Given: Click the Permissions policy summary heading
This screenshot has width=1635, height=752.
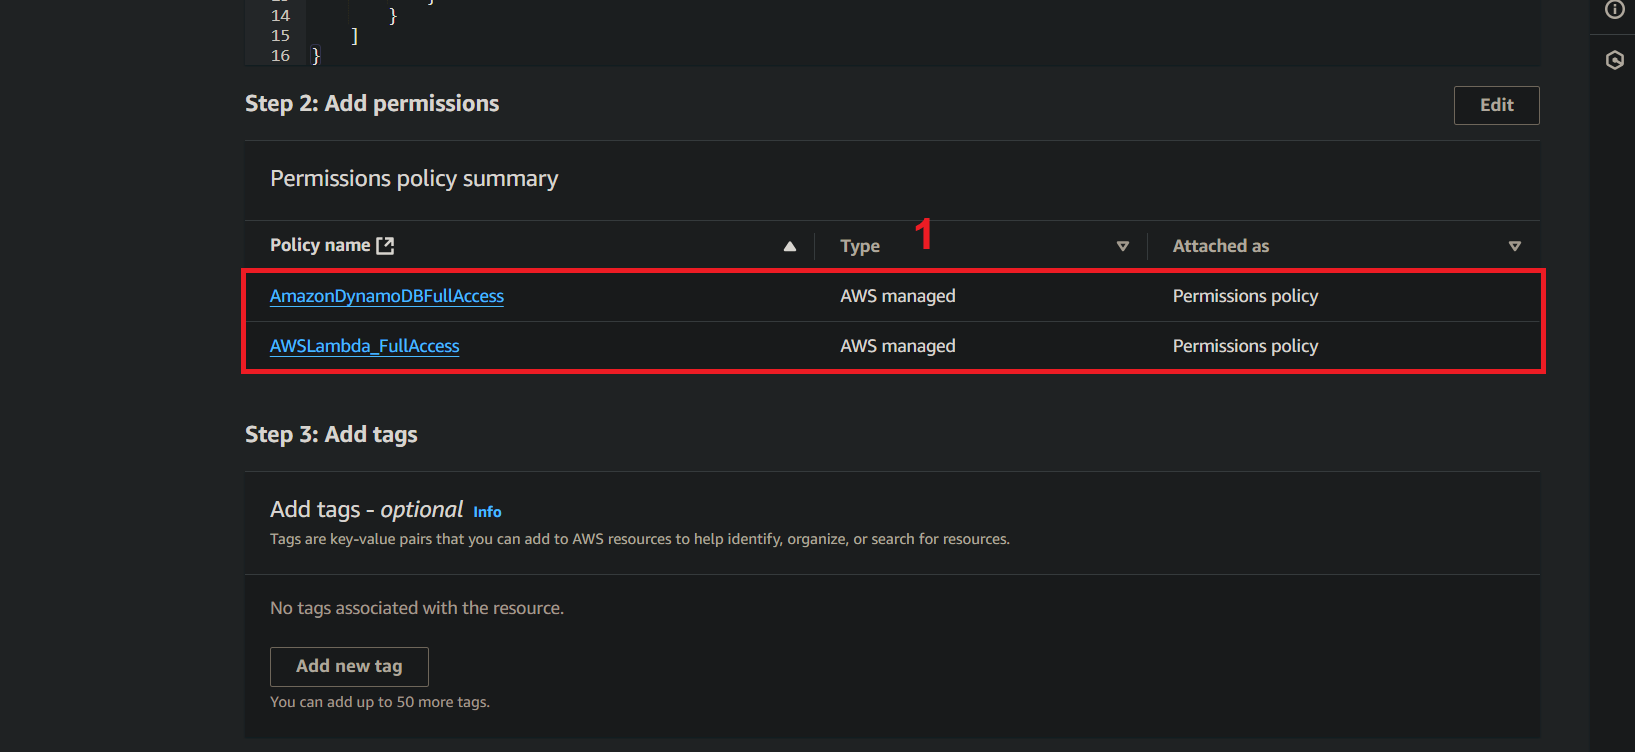Looking at the screenshot, I should click(x=414, y=179).
